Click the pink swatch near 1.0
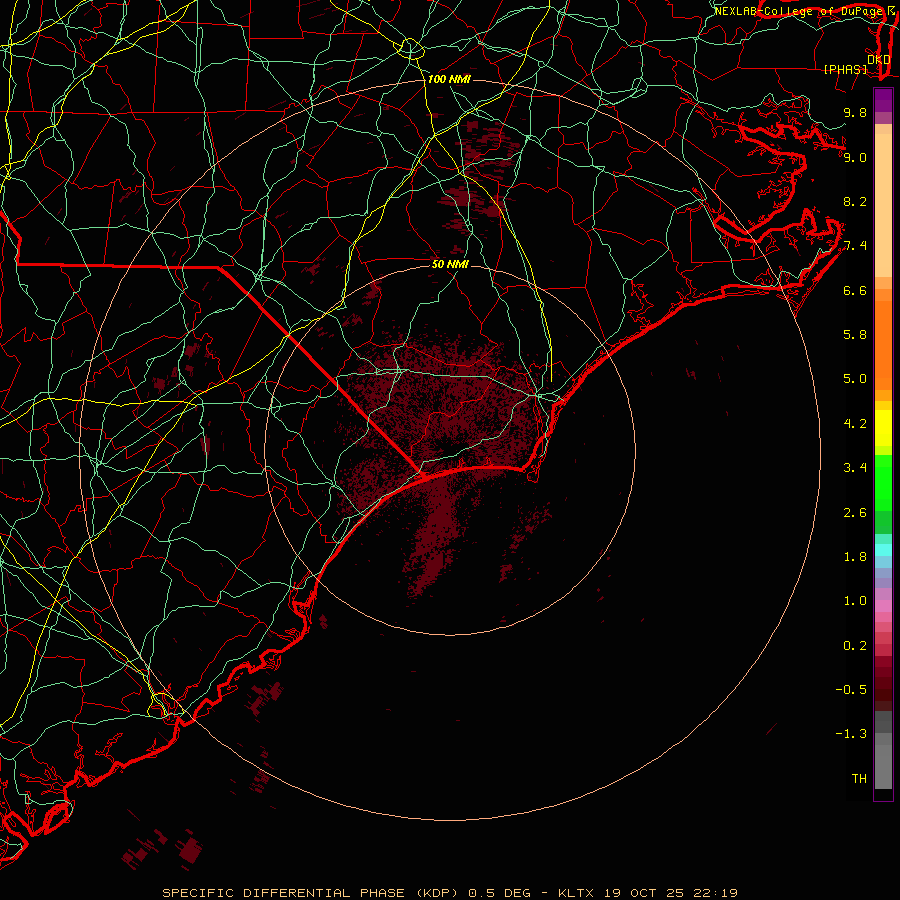Viewport: 900px width, 900px height. [x=883, y=606]
